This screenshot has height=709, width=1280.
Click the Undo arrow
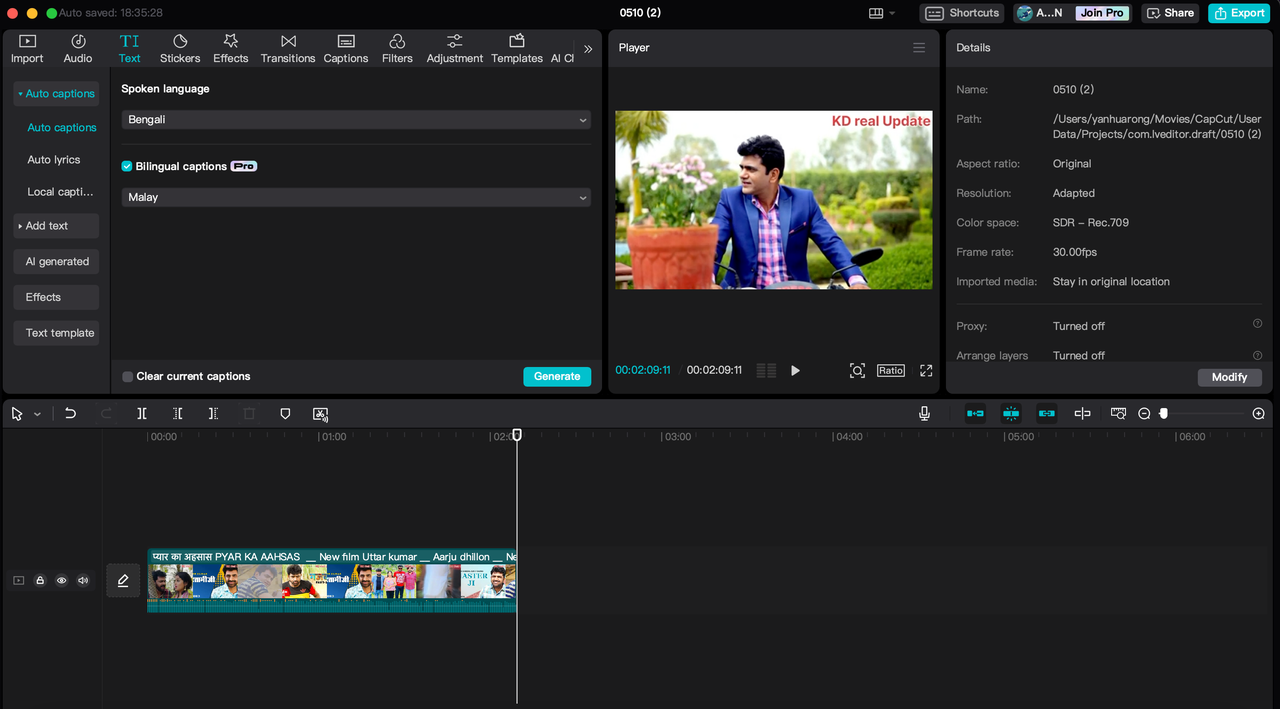pyautogui.click(x=70, y=413)
